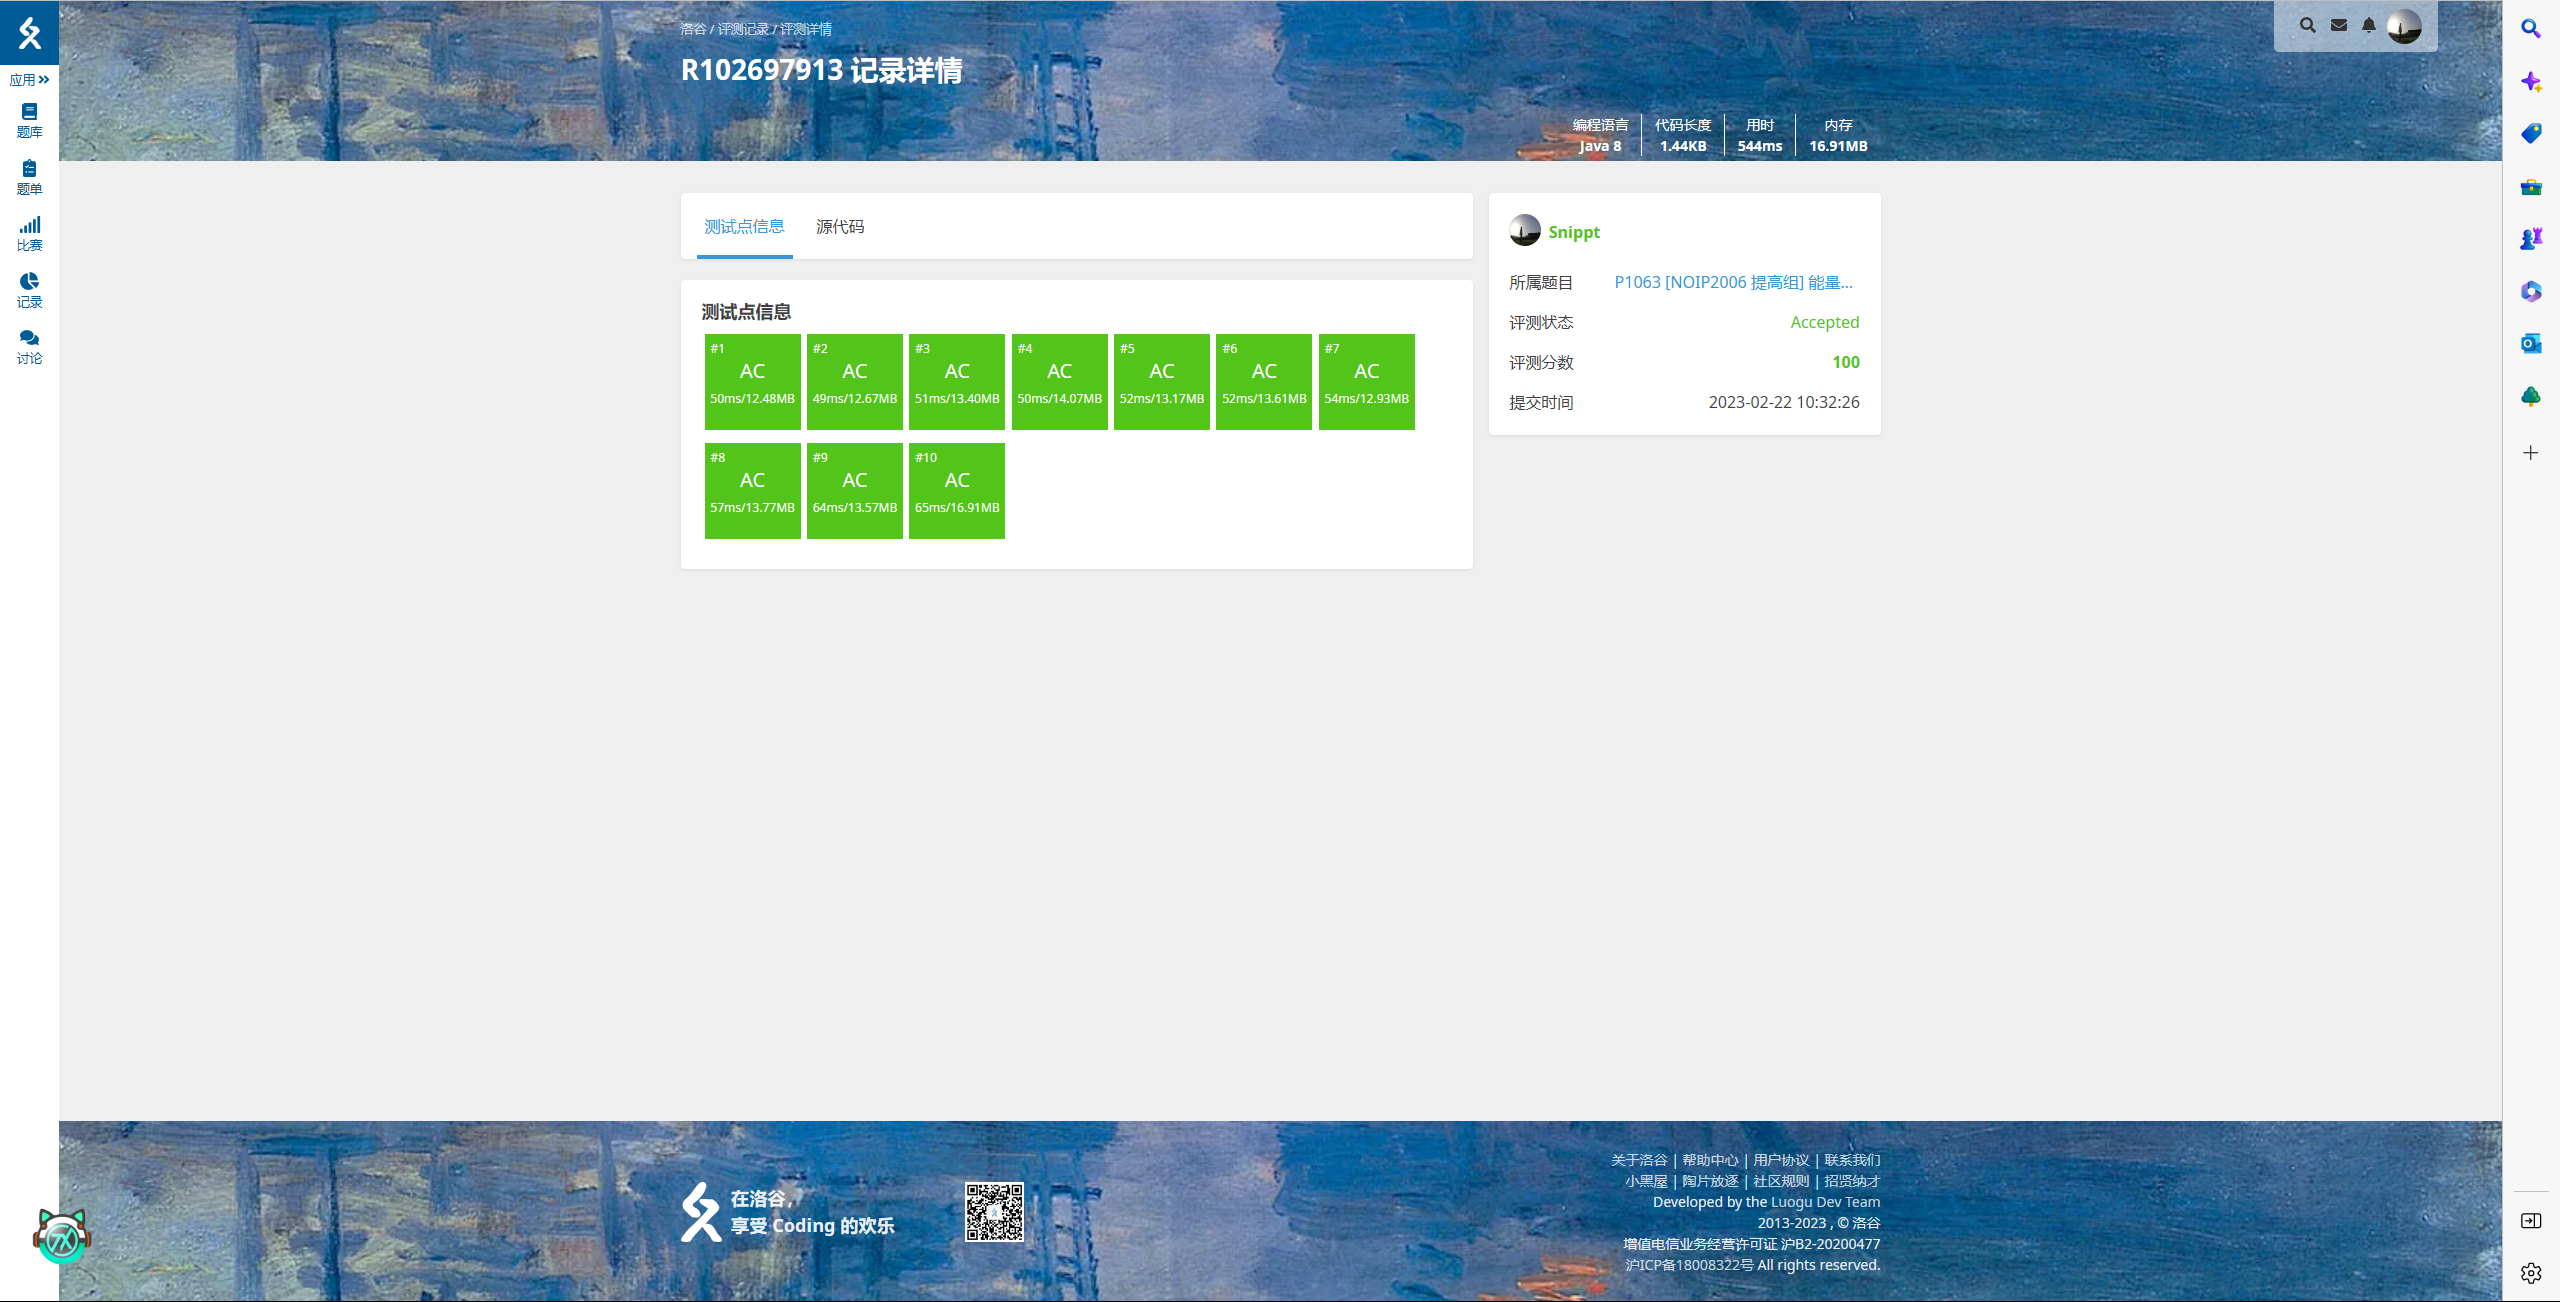Click the Accepted status text

click(1825, 322)
